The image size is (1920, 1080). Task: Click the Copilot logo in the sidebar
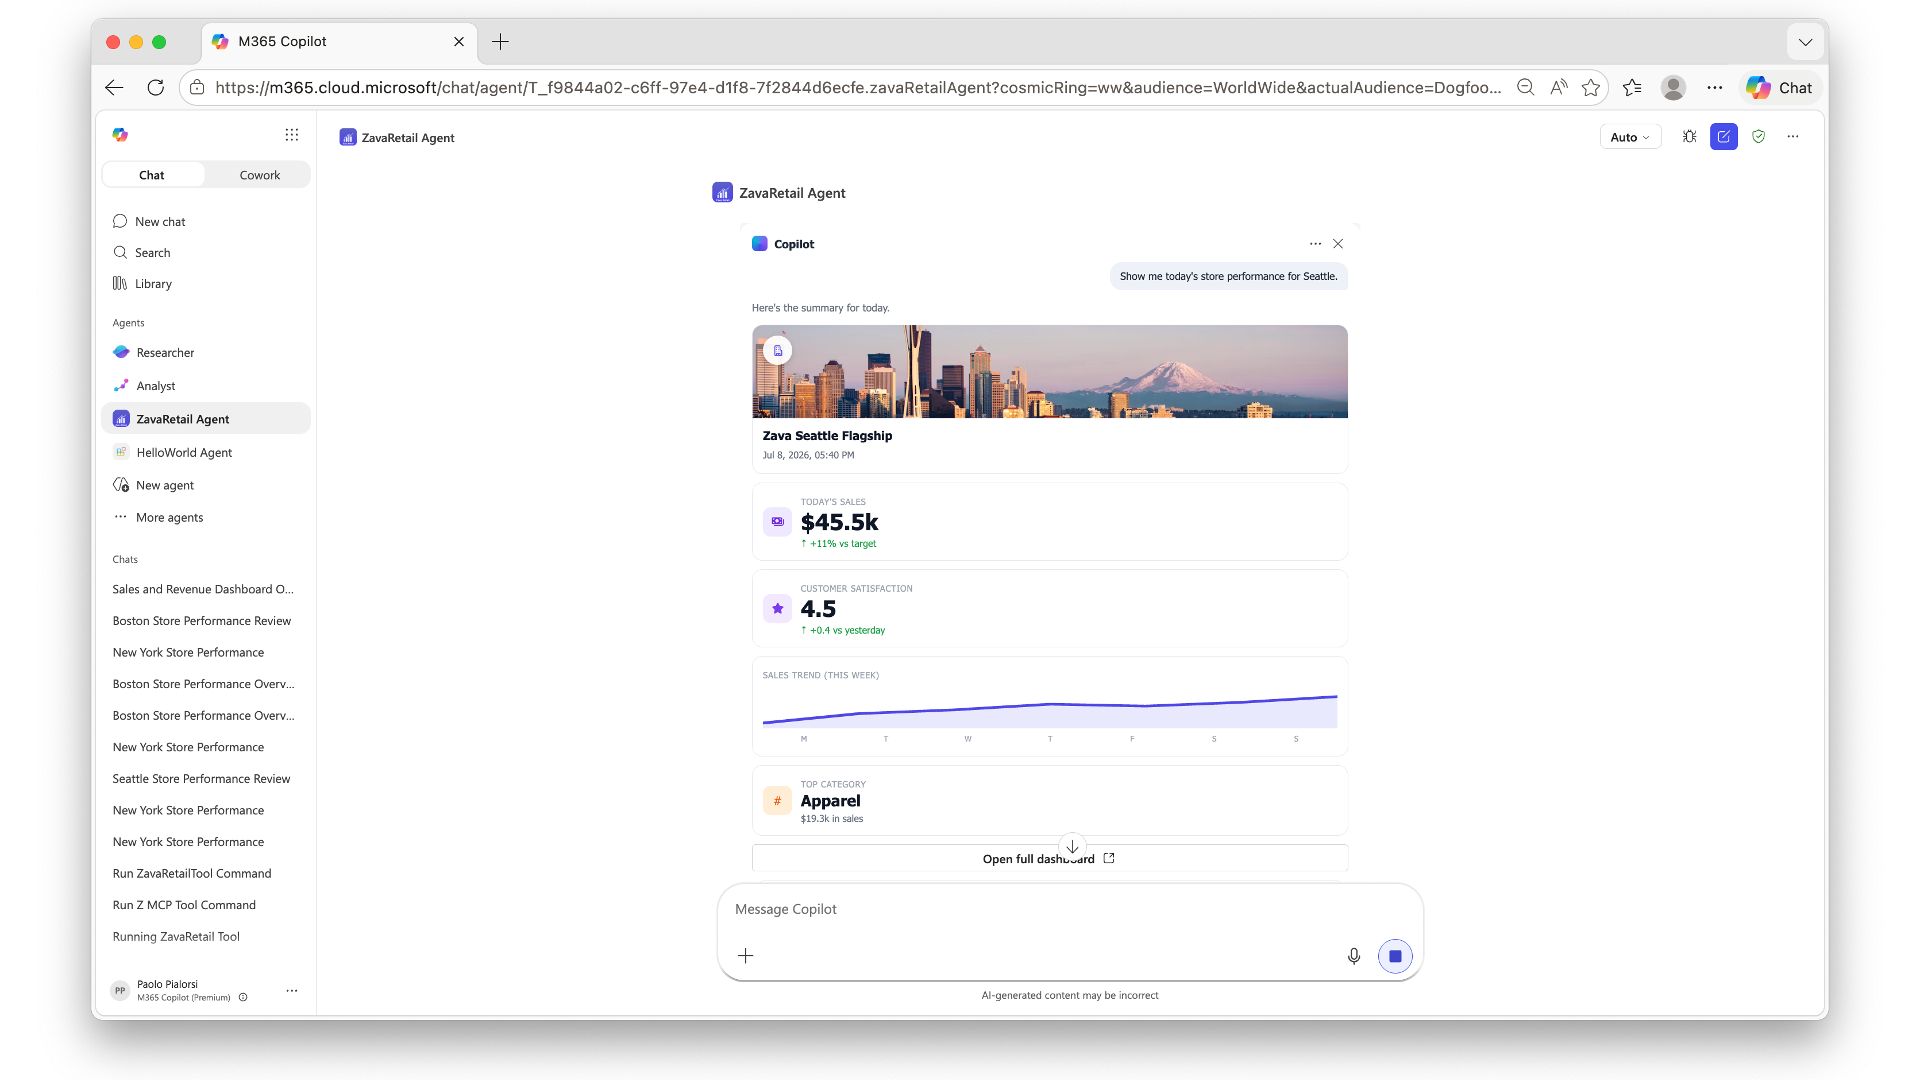pyautogui.click(x=120, y=135)
